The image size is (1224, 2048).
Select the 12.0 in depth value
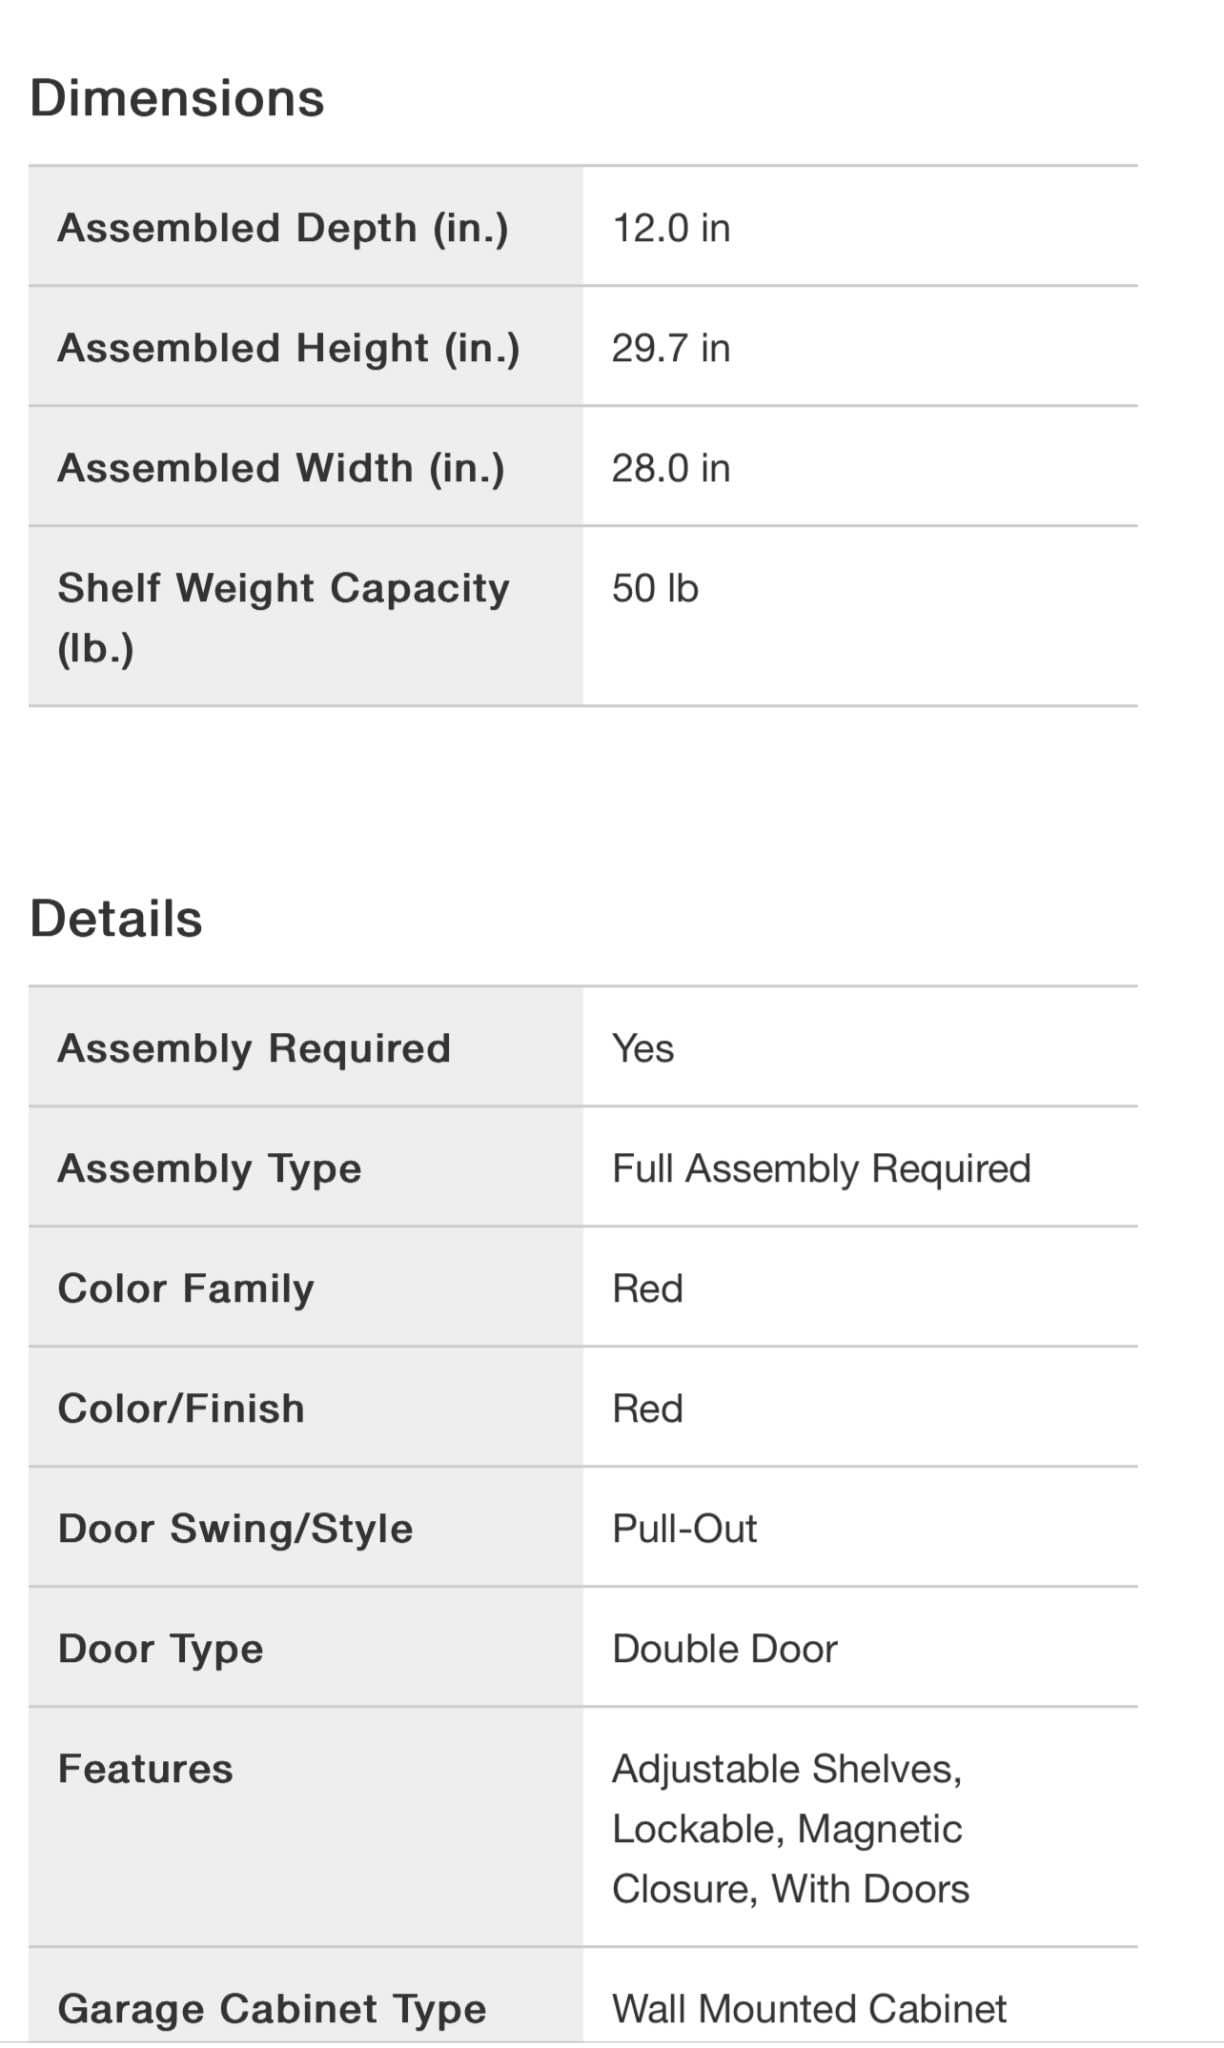click(671, 228)
